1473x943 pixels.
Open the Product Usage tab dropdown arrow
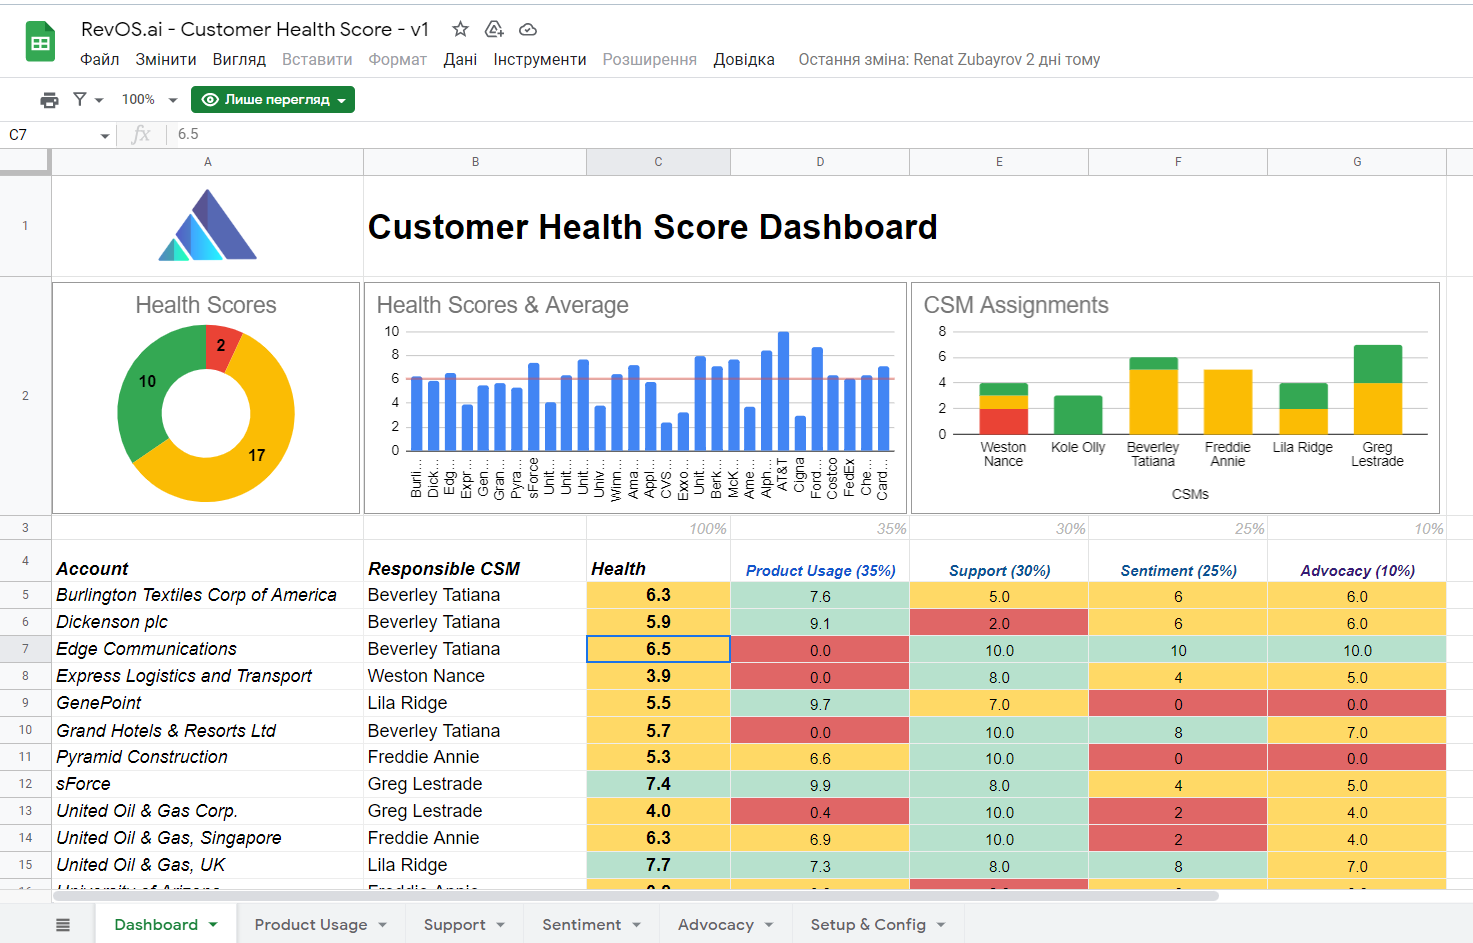pos(383,925)
